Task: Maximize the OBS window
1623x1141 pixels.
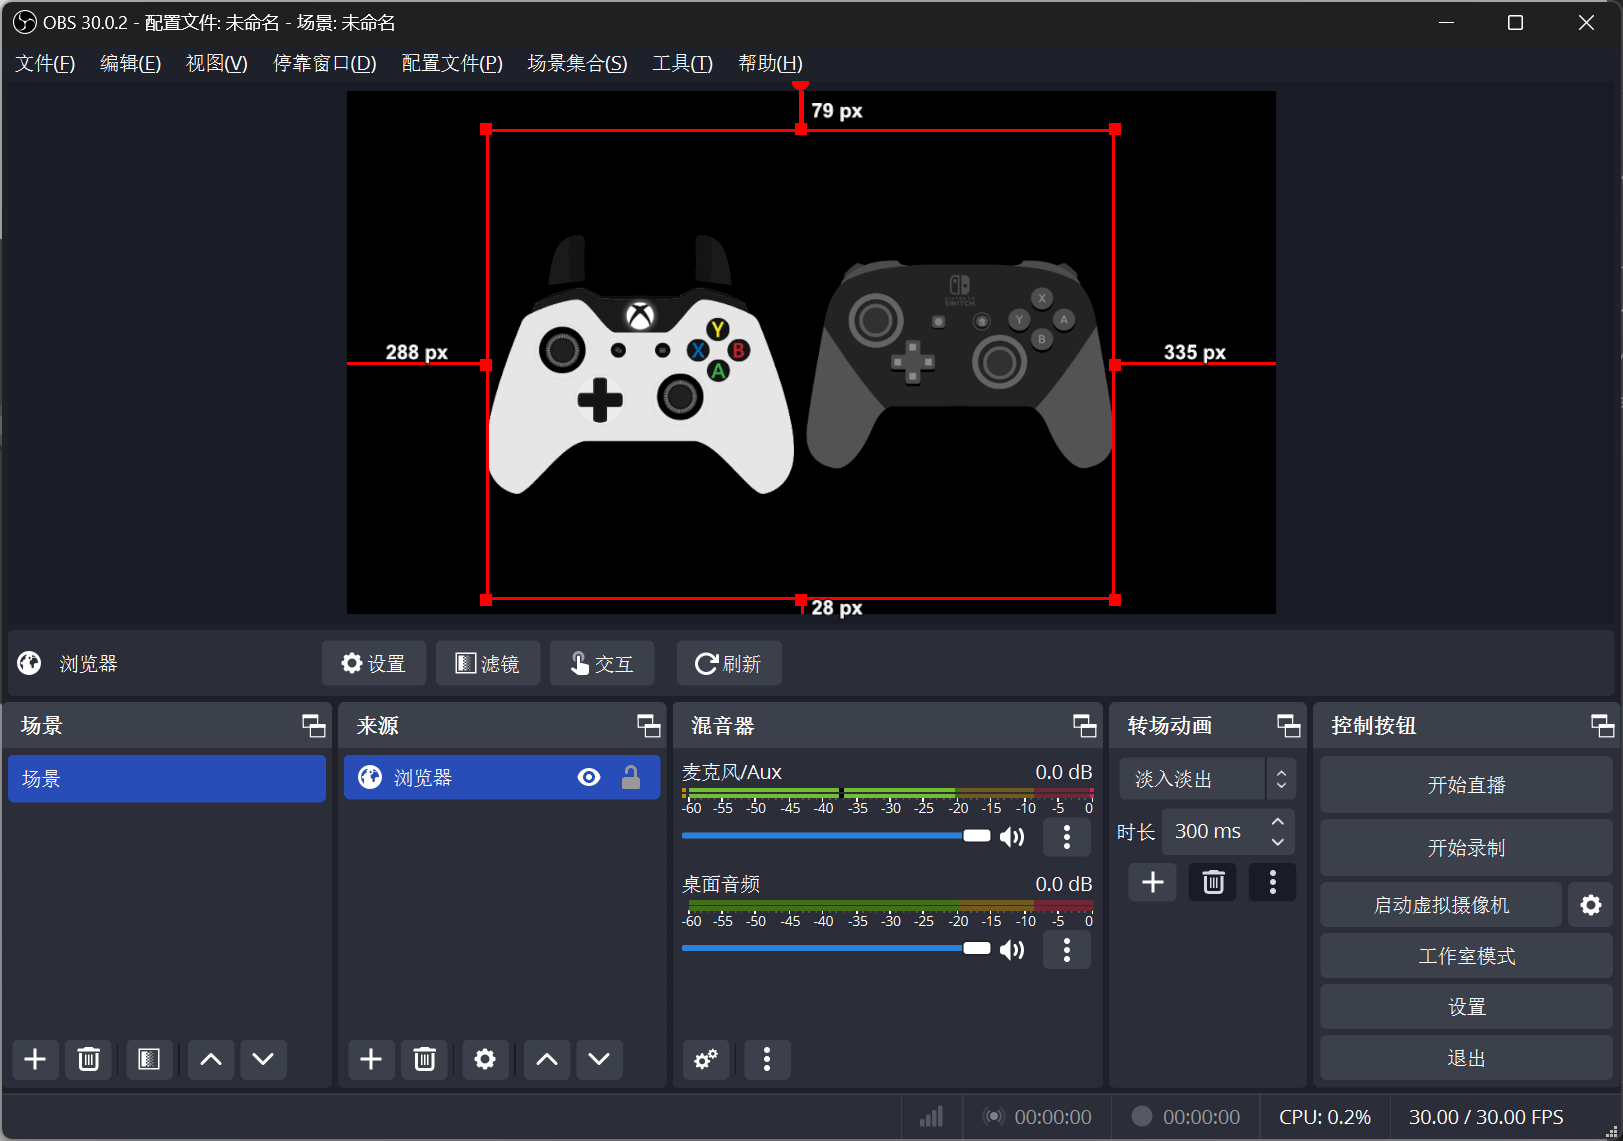Action: point(1515,22)
